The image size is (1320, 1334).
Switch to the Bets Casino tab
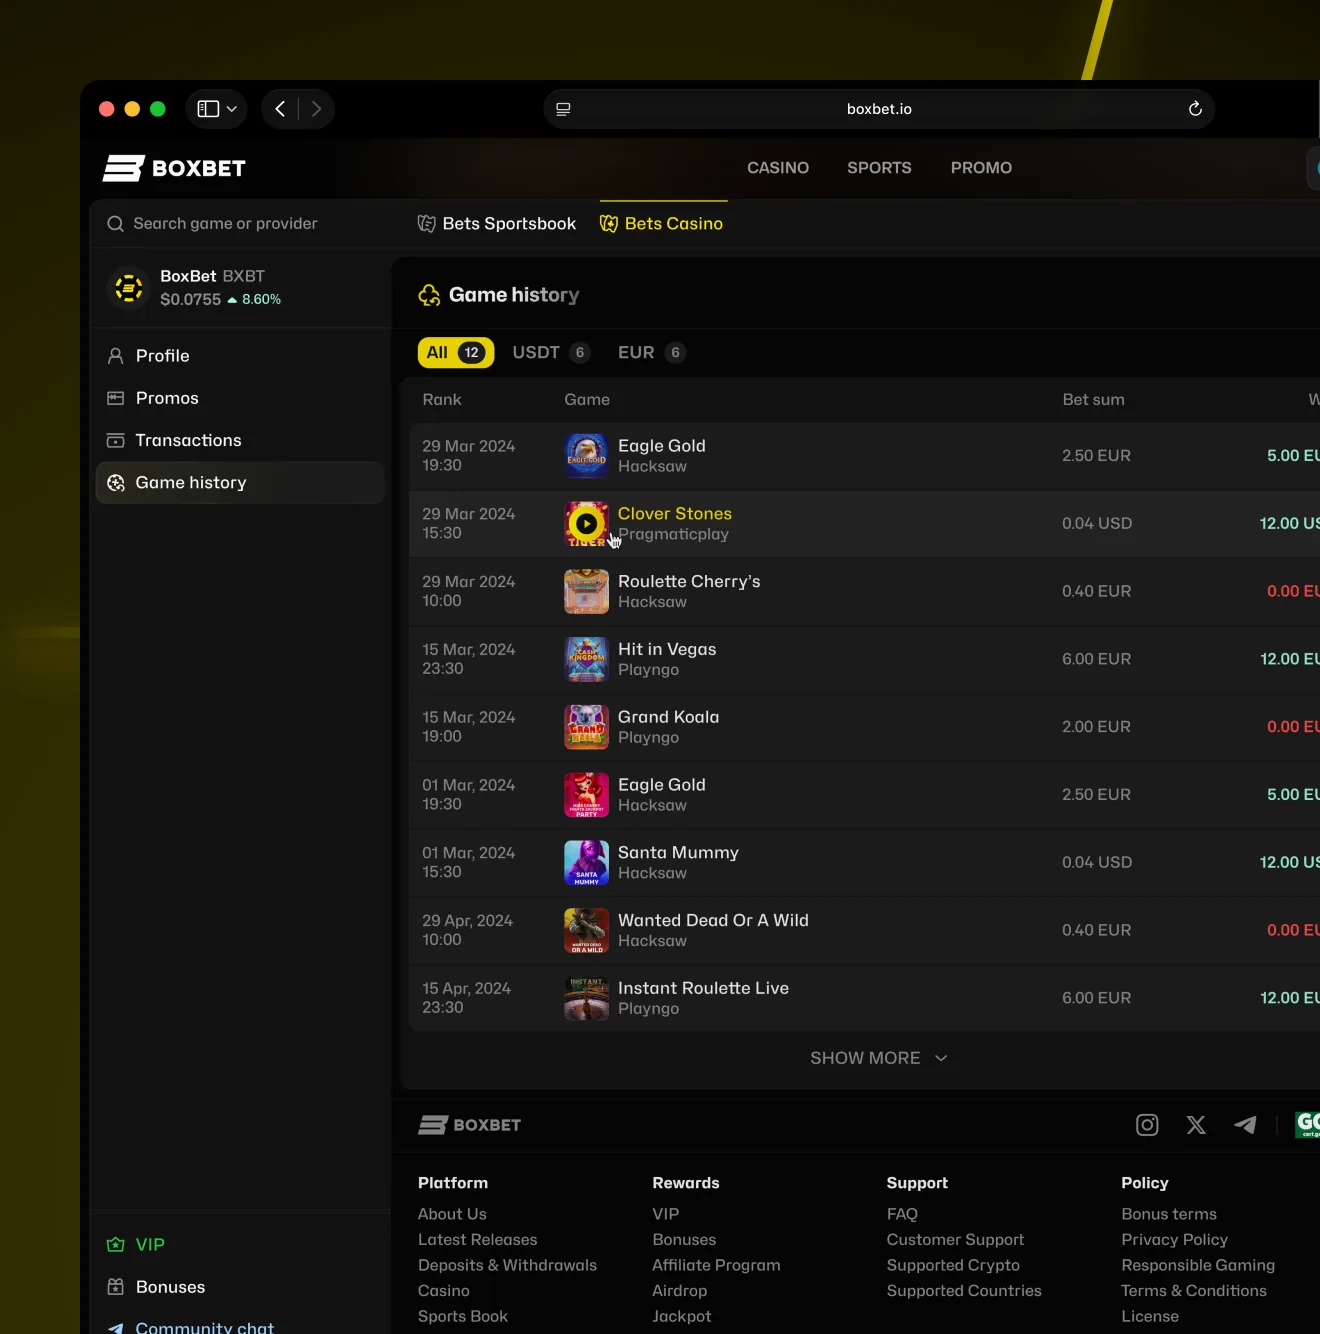coord(661,224)
